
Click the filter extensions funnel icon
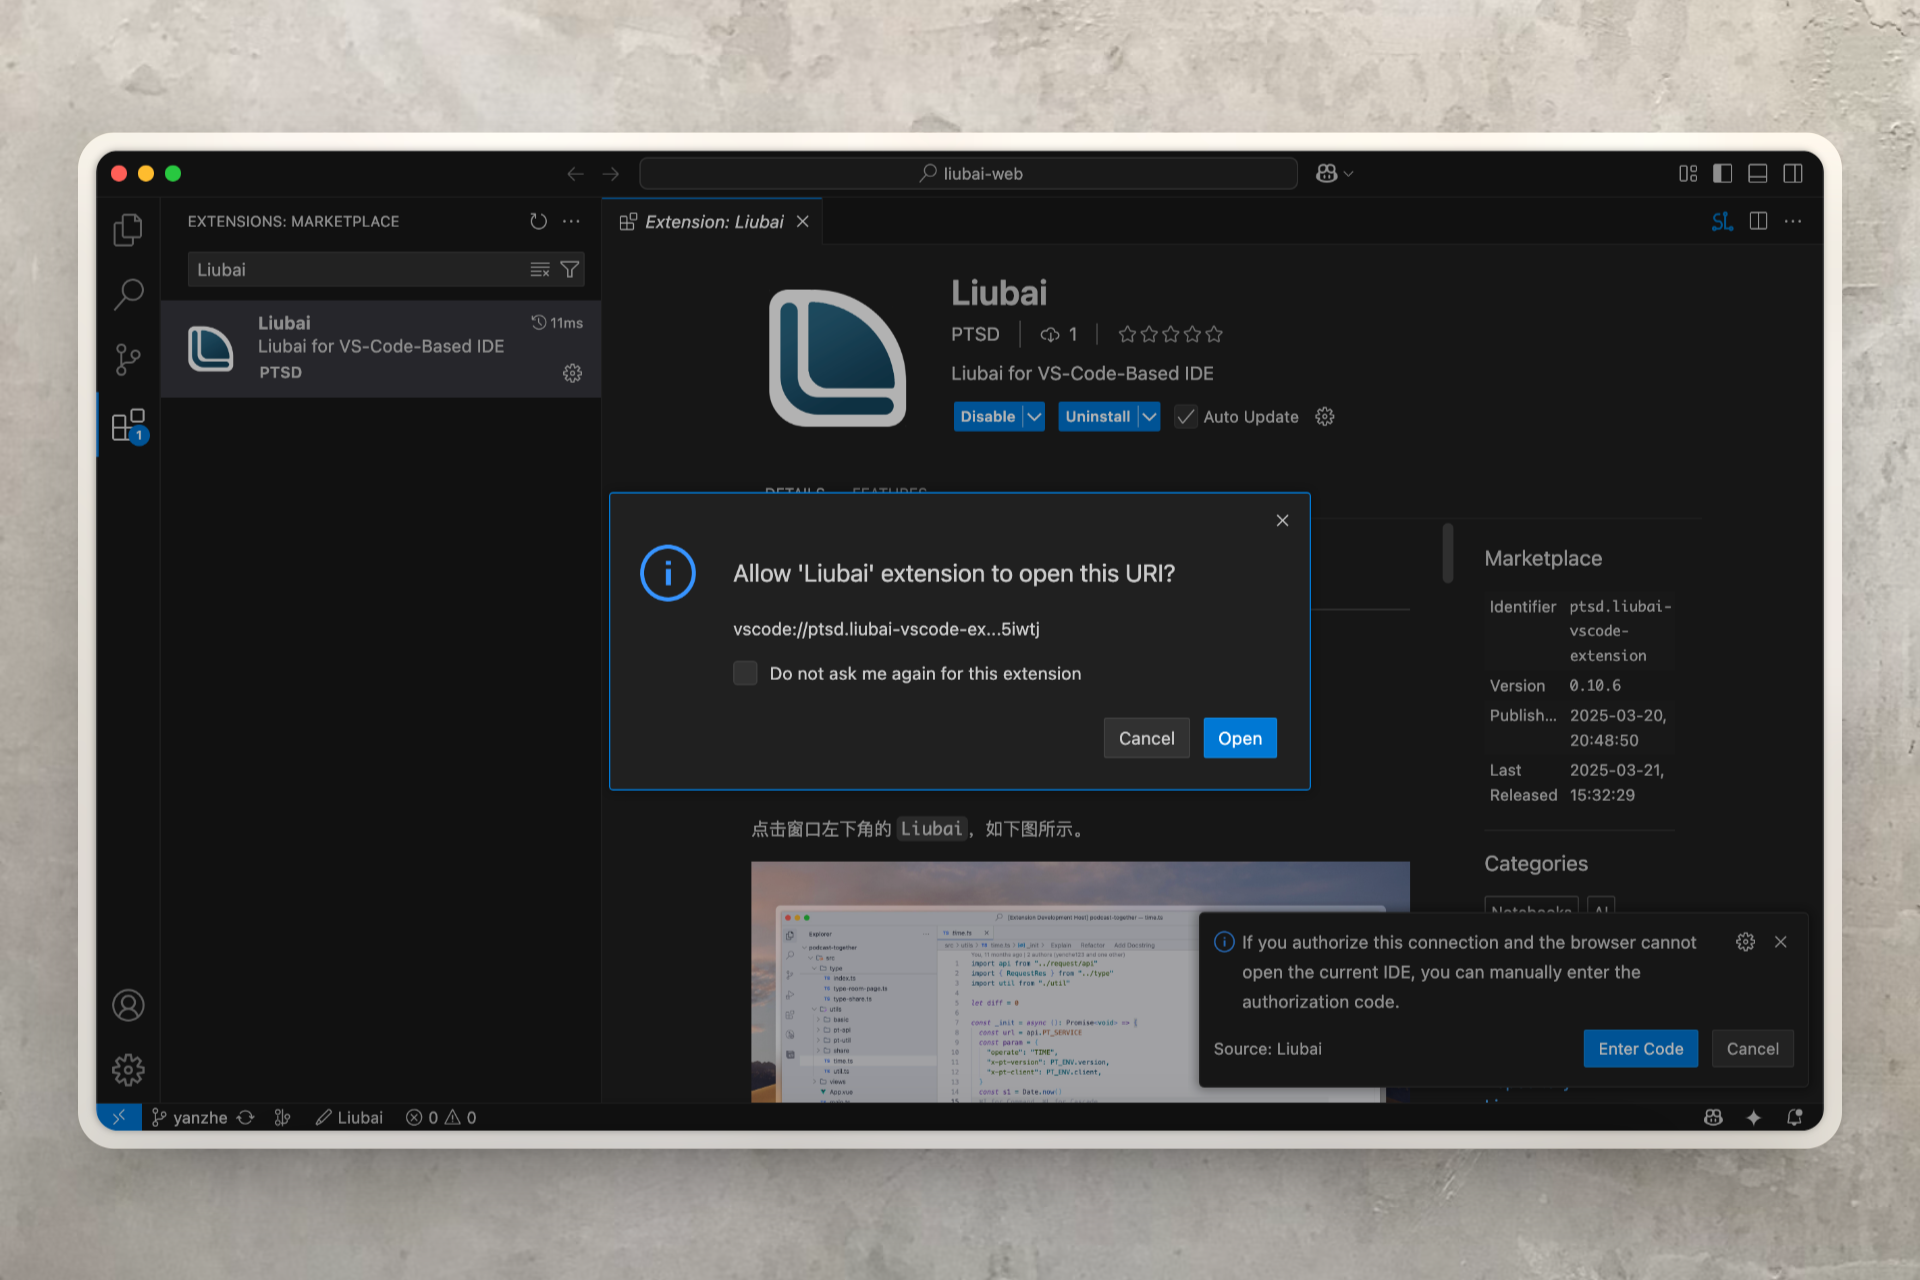[570, 269]
